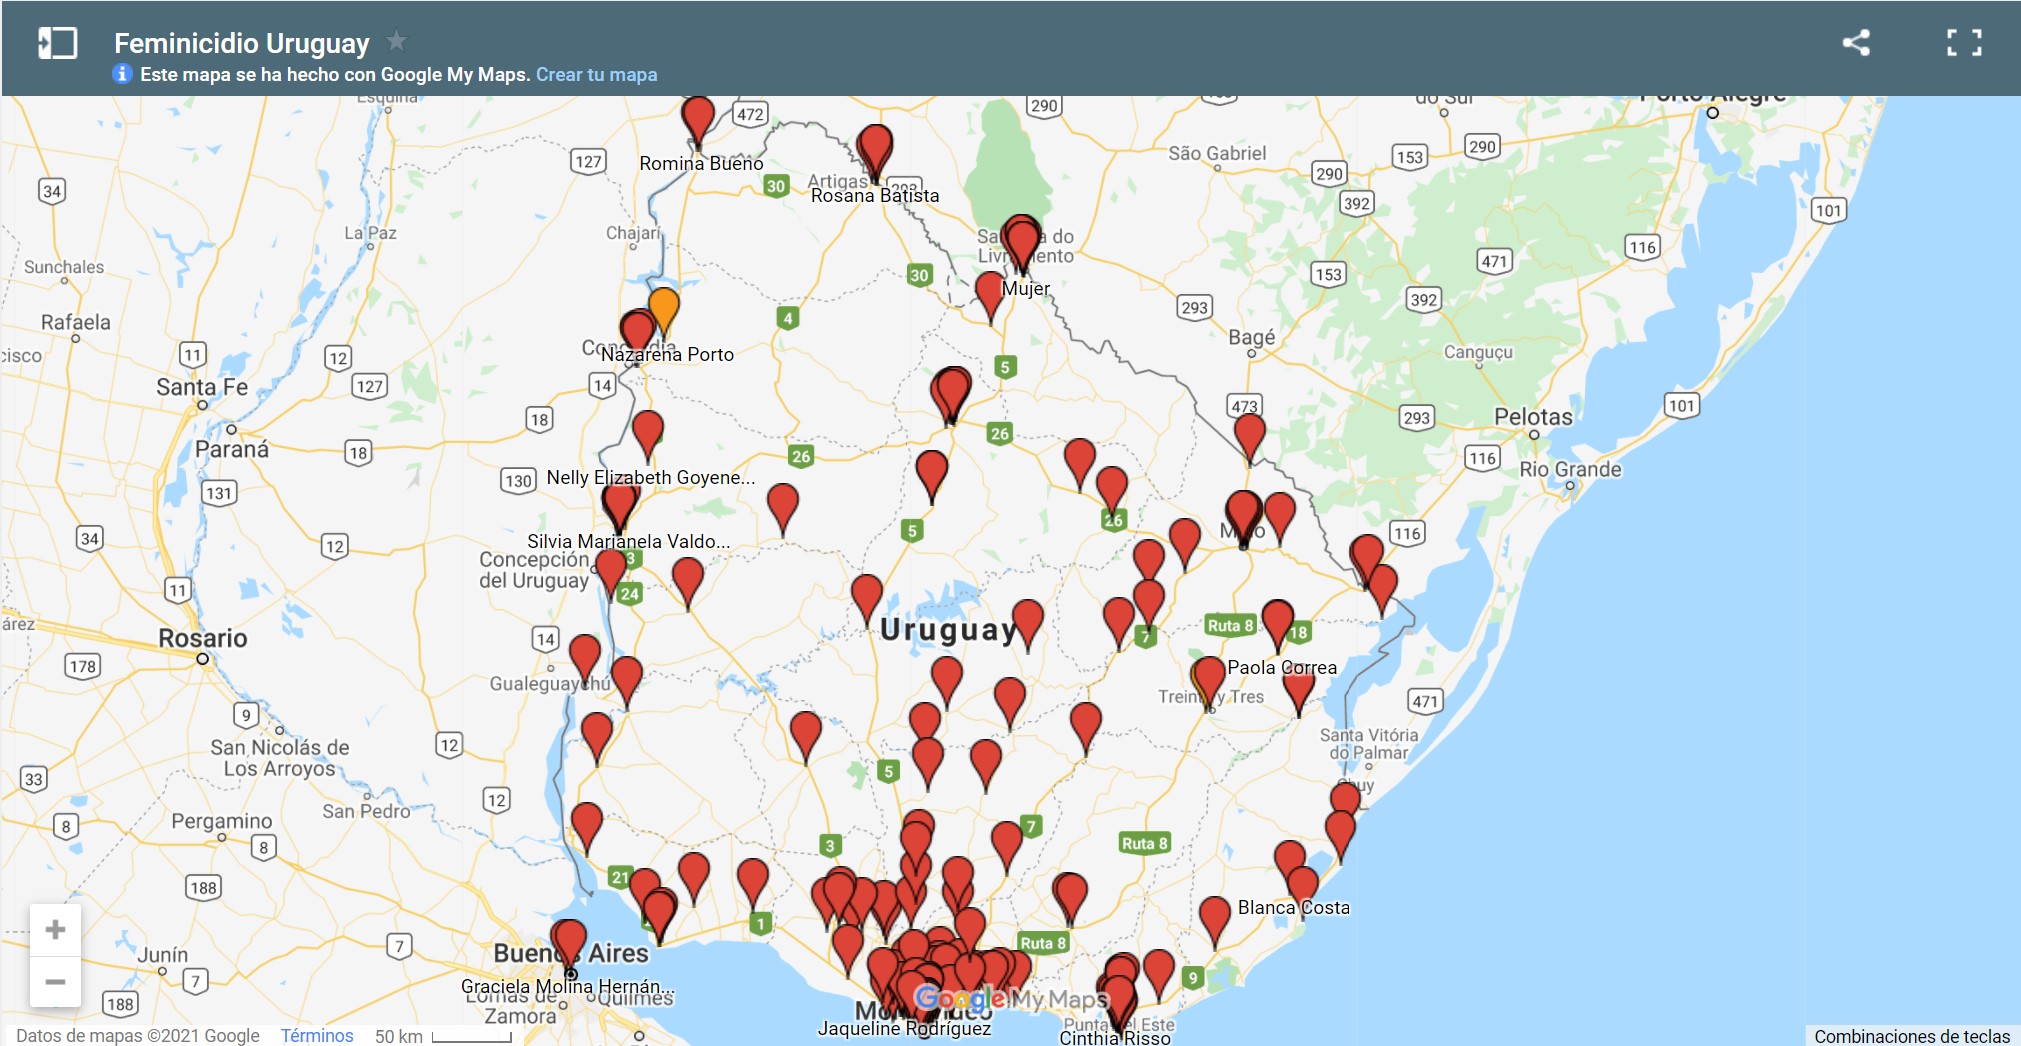The height and width of the screenshot is (1046, 2021).
Task: Click the 'Silvia Marianela Valdo...' marker label
Action: 629,541
